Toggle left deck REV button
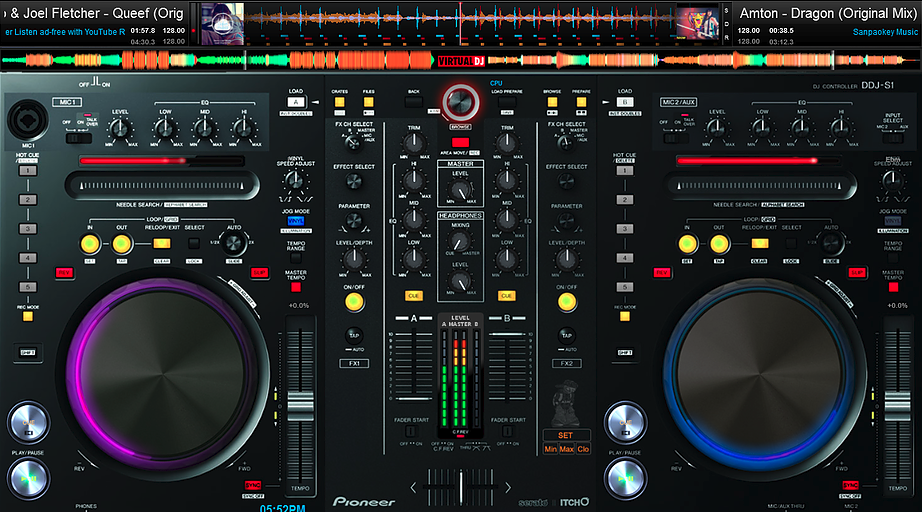 pyautogui.click(x=64, y=272)
